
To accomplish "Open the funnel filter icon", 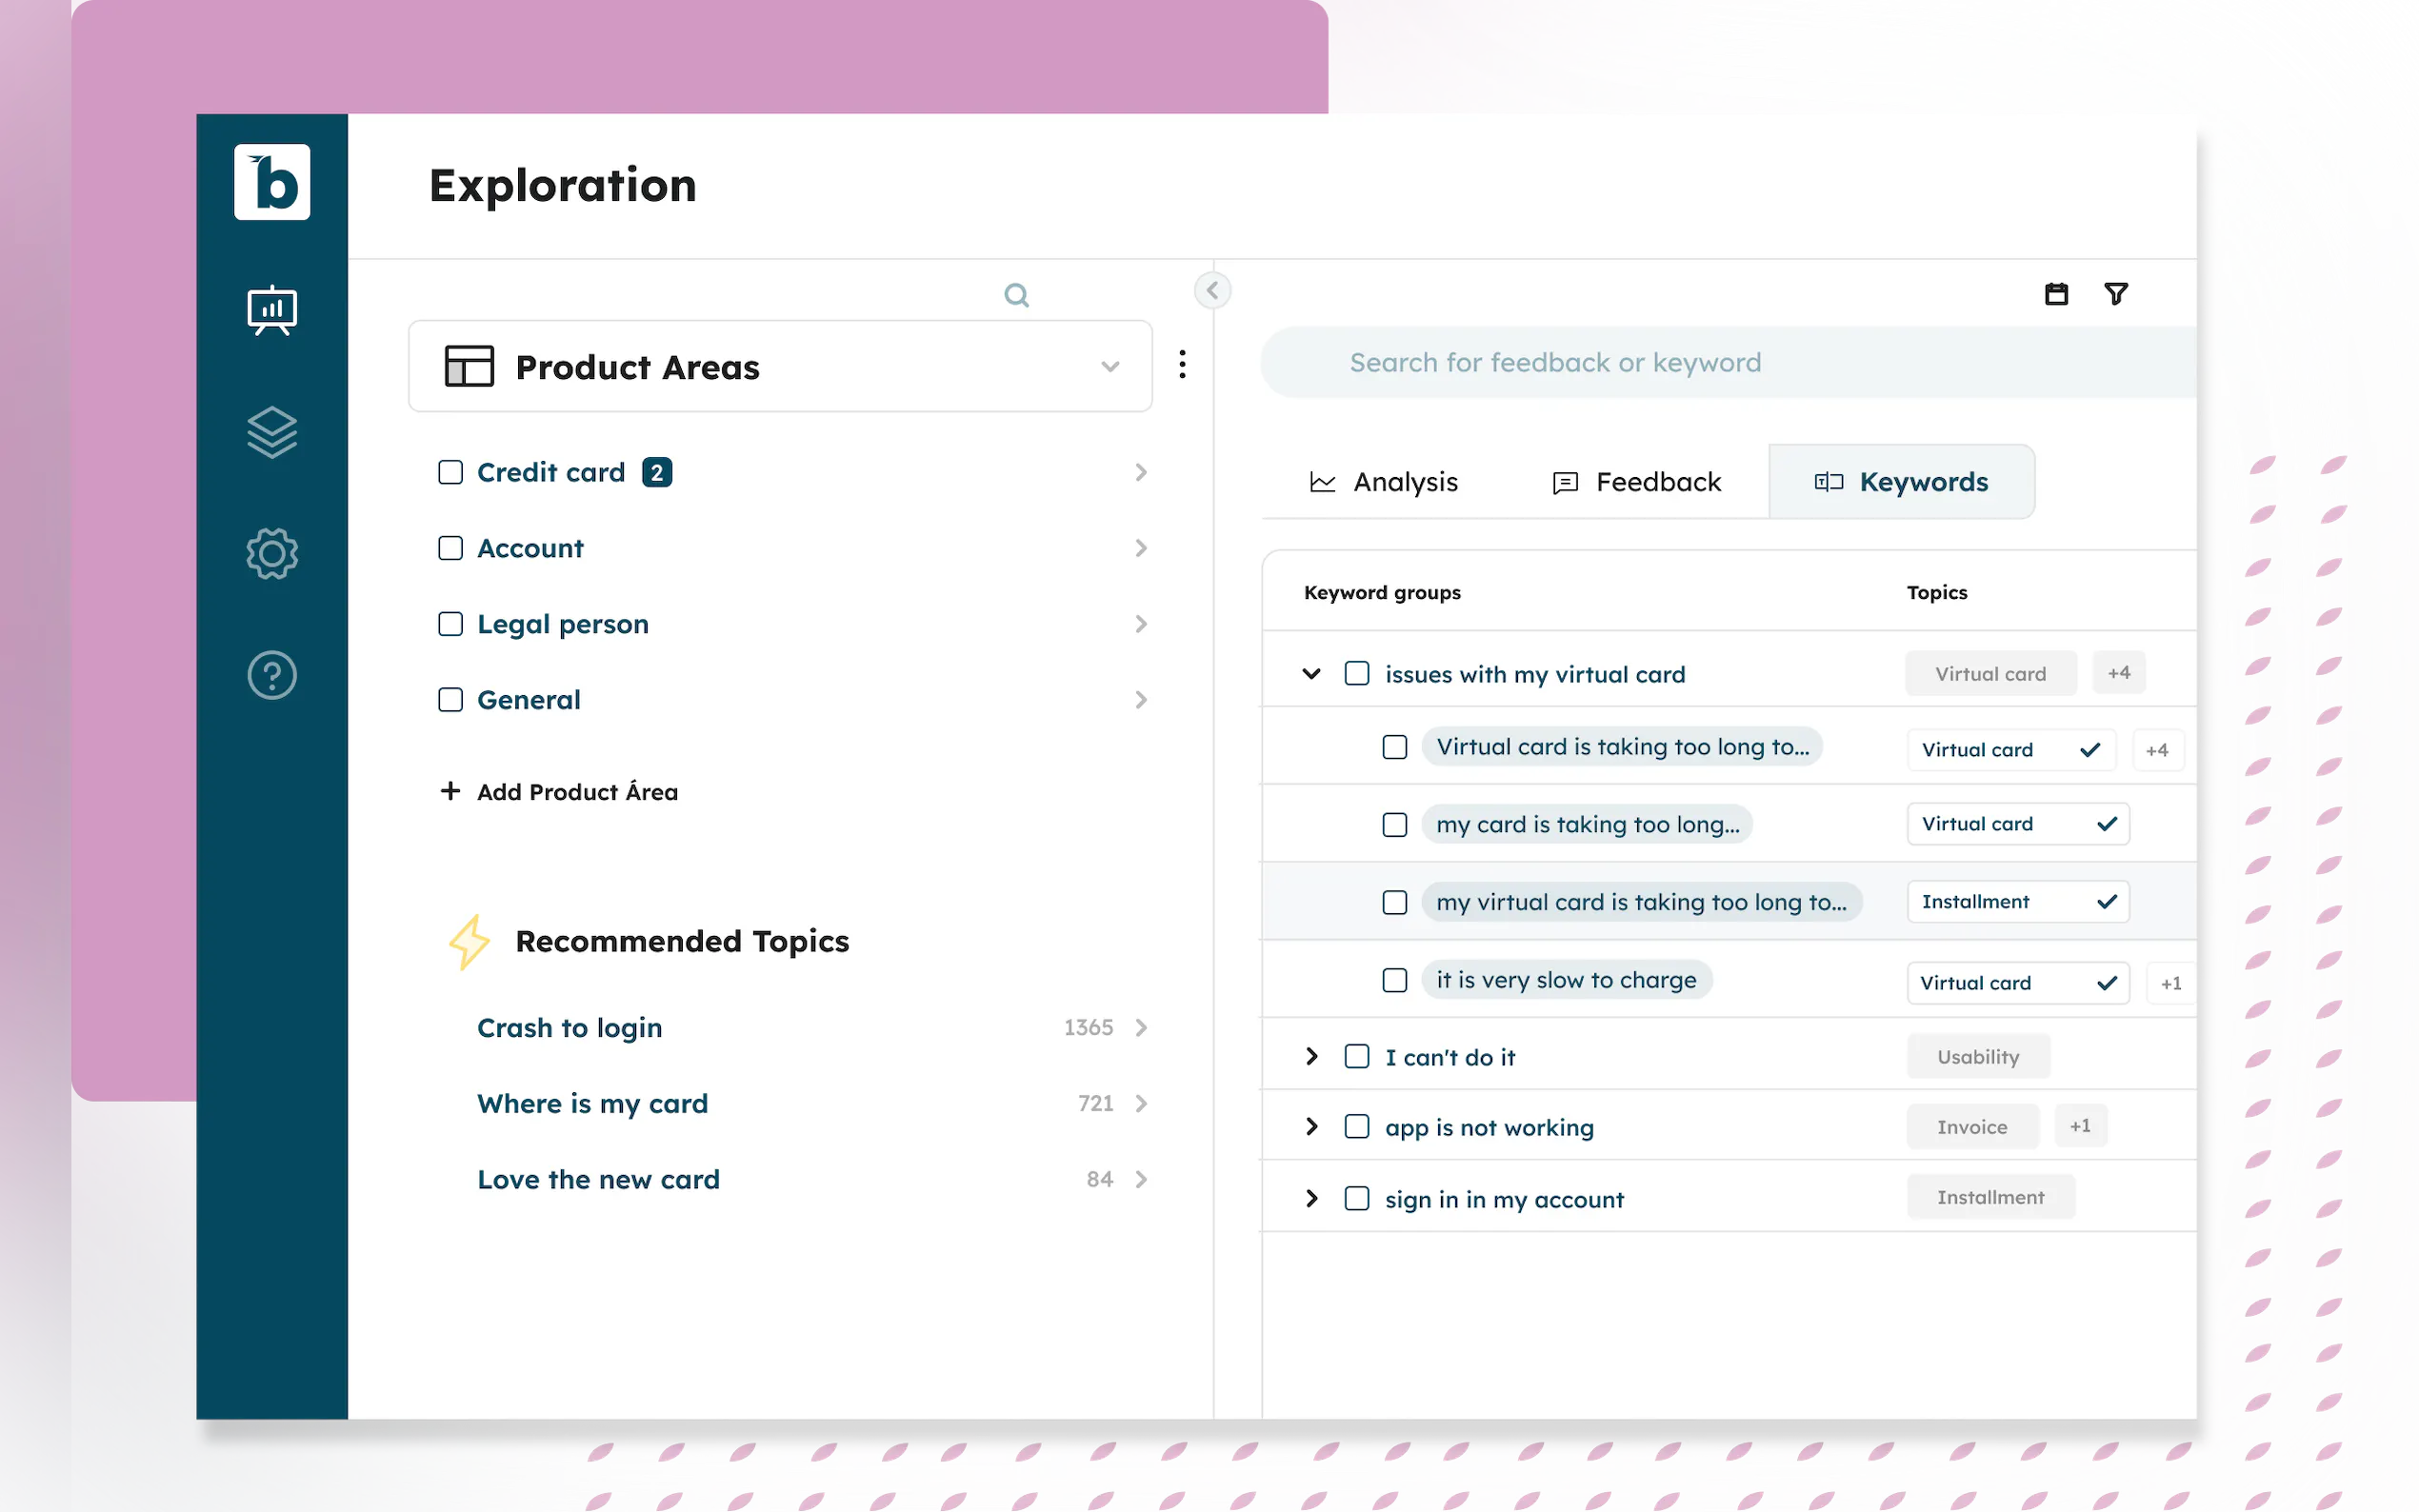I will (x=2115, y=294).
